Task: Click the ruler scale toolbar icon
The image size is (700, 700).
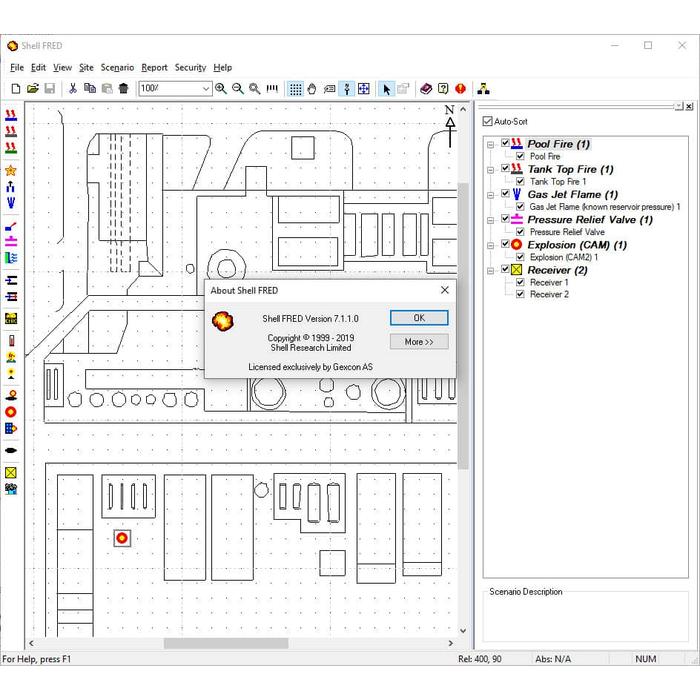Action: point(272,89)
